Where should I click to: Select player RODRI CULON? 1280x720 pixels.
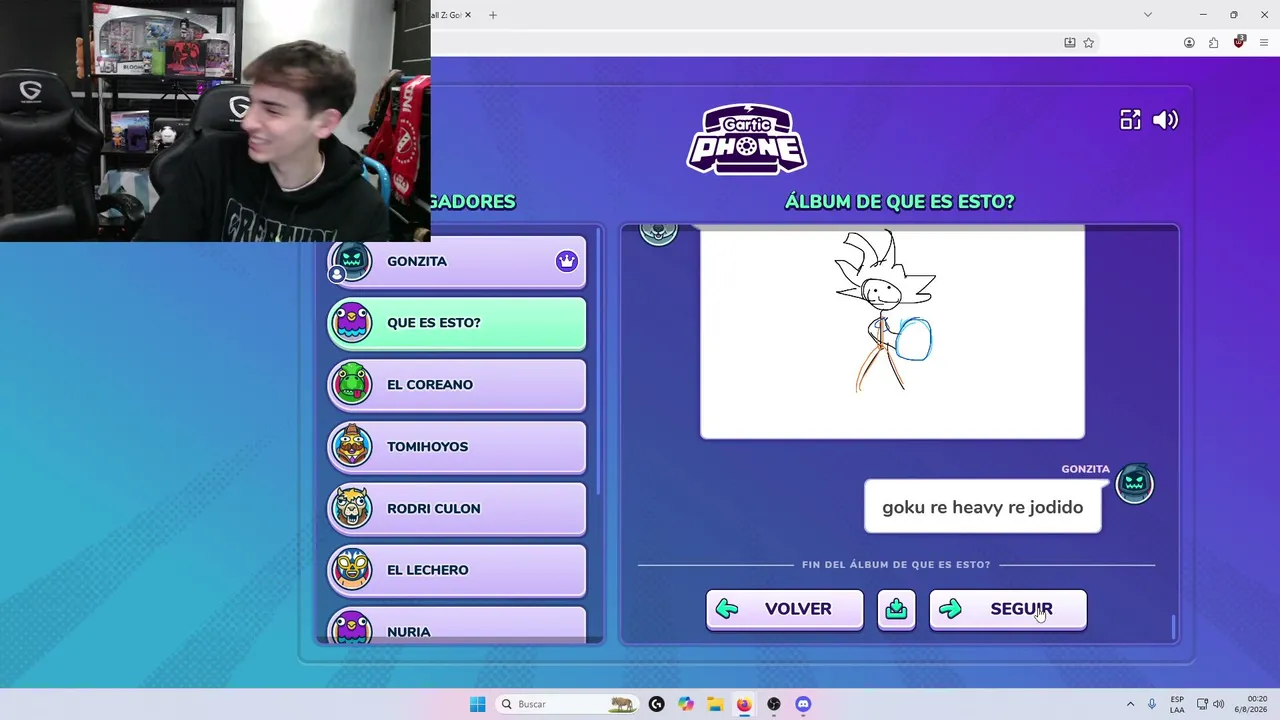coord(457,509)
